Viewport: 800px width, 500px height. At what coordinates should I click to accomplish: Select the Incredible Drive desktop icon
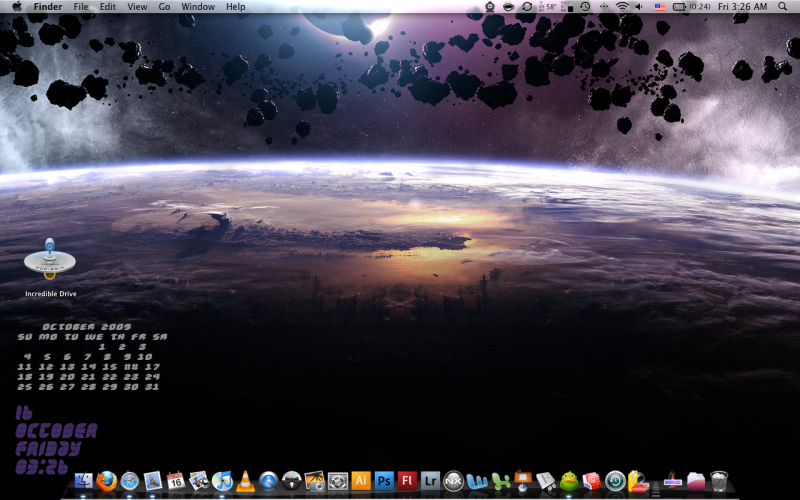coord(50,262)
